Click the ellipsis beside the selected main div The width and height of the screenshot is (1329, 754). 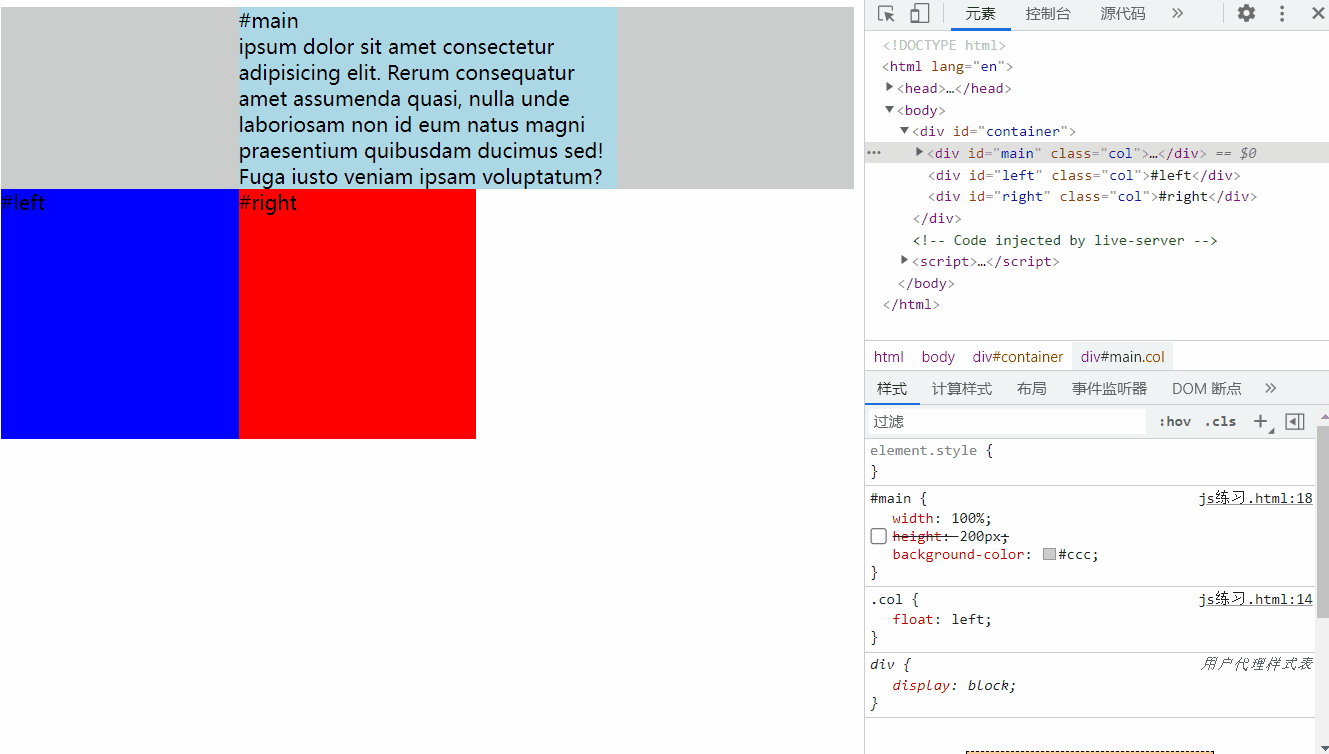pyautogui.click(x=874, y=153)
